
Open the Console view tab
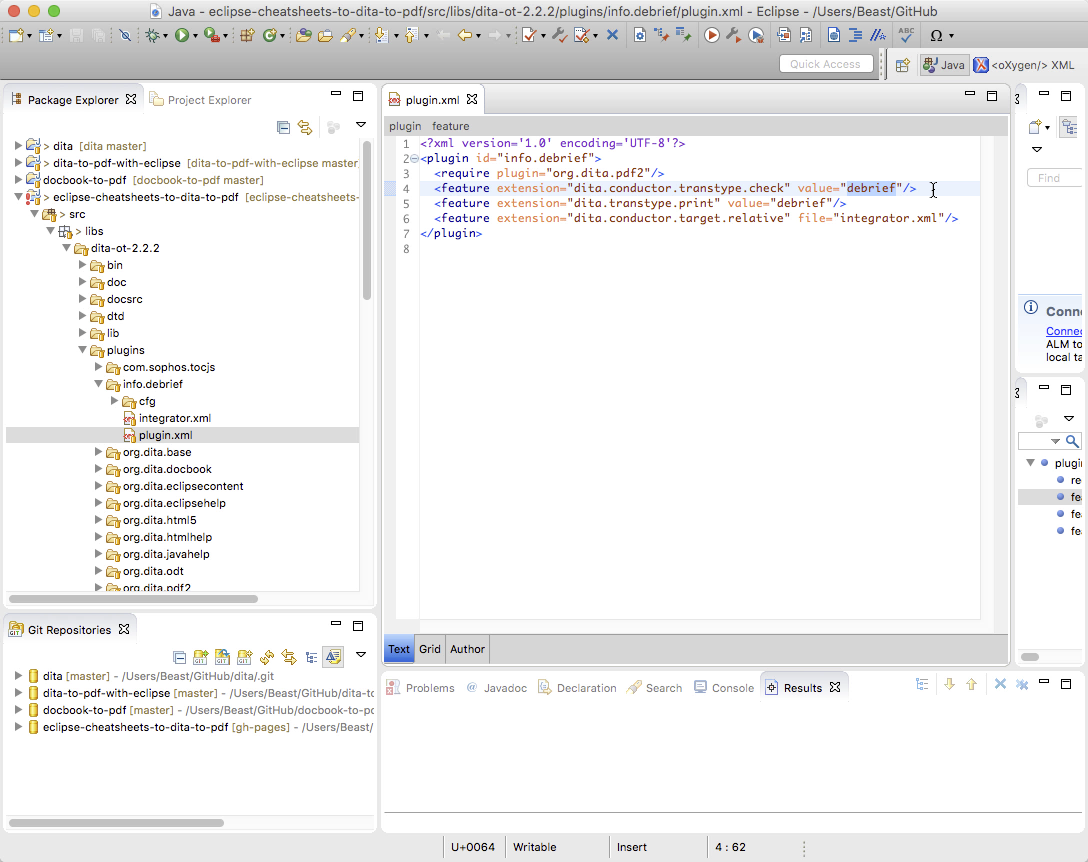pyautogui.click(x=724, y=688)
